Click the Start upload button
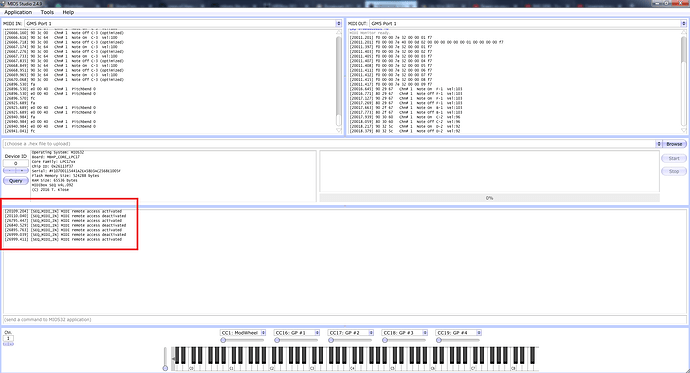The width and height of the screenshot is (690, 373). tap(674, 158)
